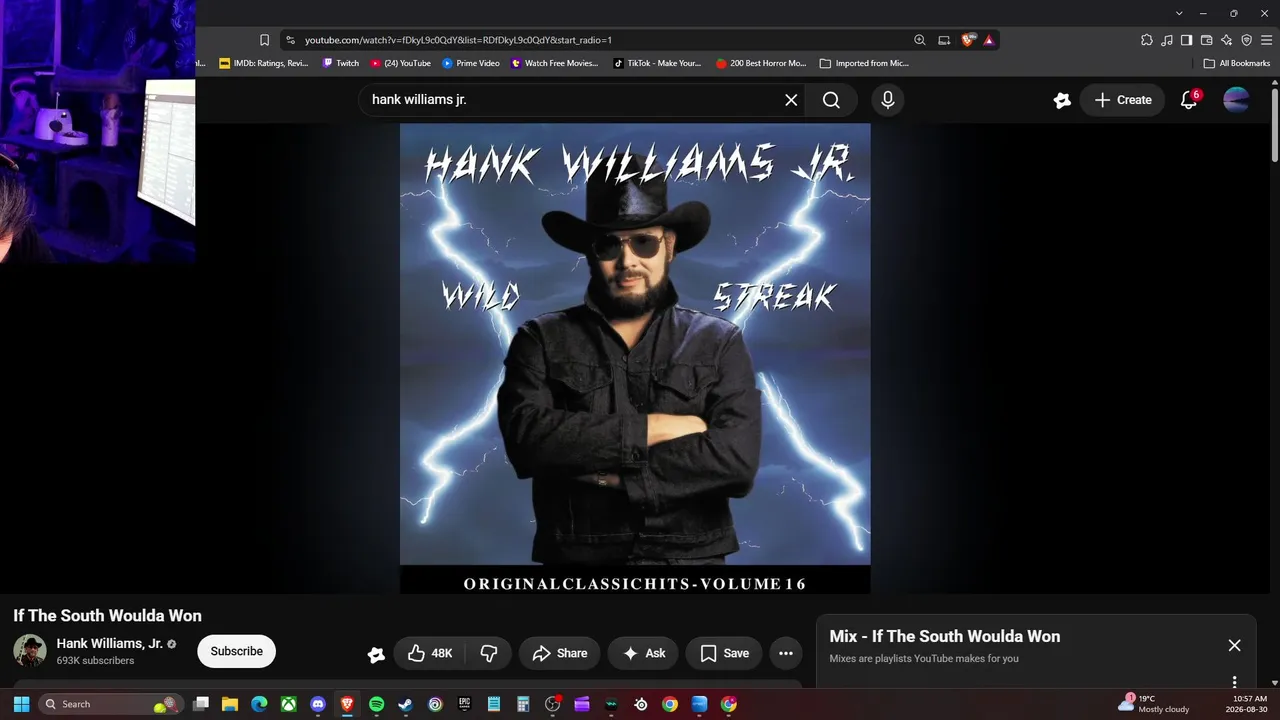
Task: Open the Twitch bookmark
Action: pos(340,63)
